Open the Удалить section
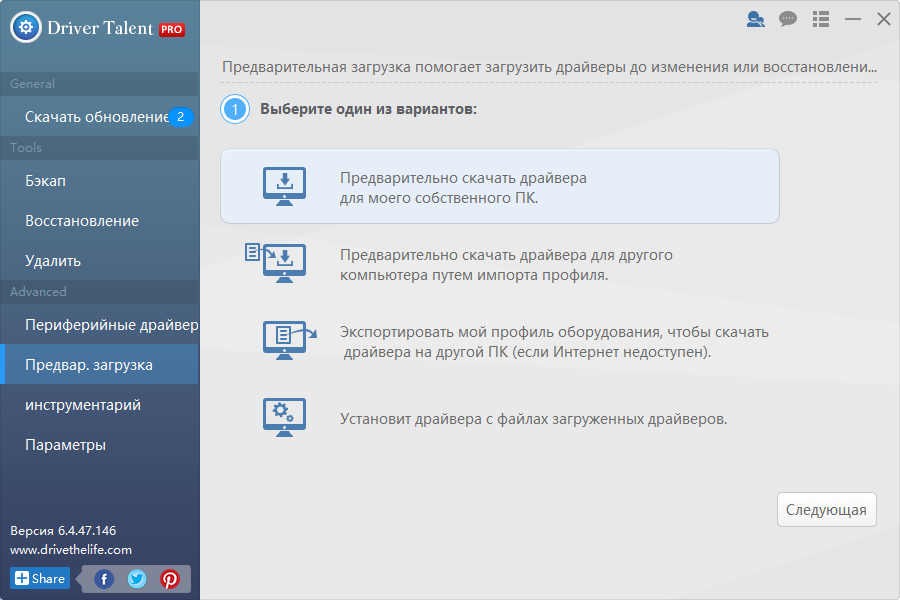900x600 pixels. point(99,261)
